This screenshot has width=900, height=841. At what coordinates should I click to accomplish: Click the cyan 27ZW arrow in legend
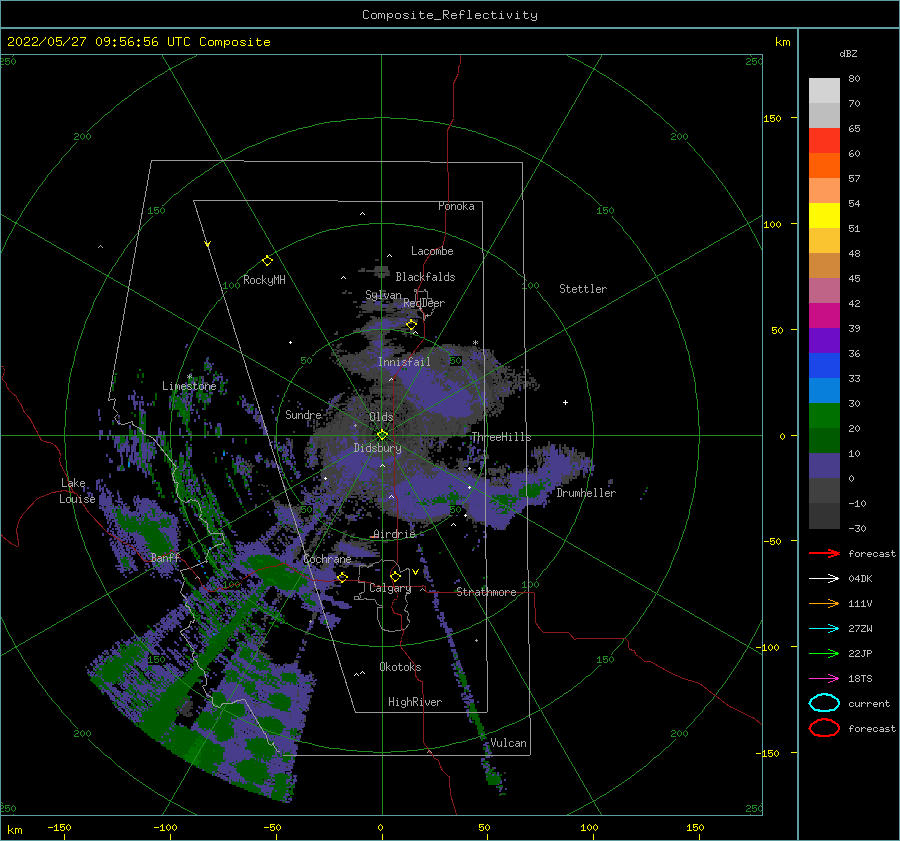(824, 628)
